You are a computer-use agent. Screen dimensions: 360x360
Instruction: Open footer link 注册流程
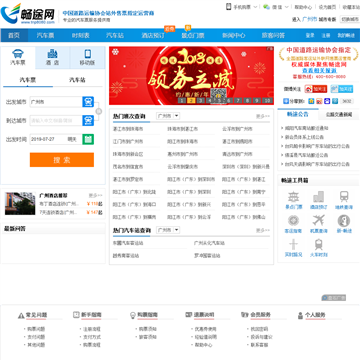point(92,329)
